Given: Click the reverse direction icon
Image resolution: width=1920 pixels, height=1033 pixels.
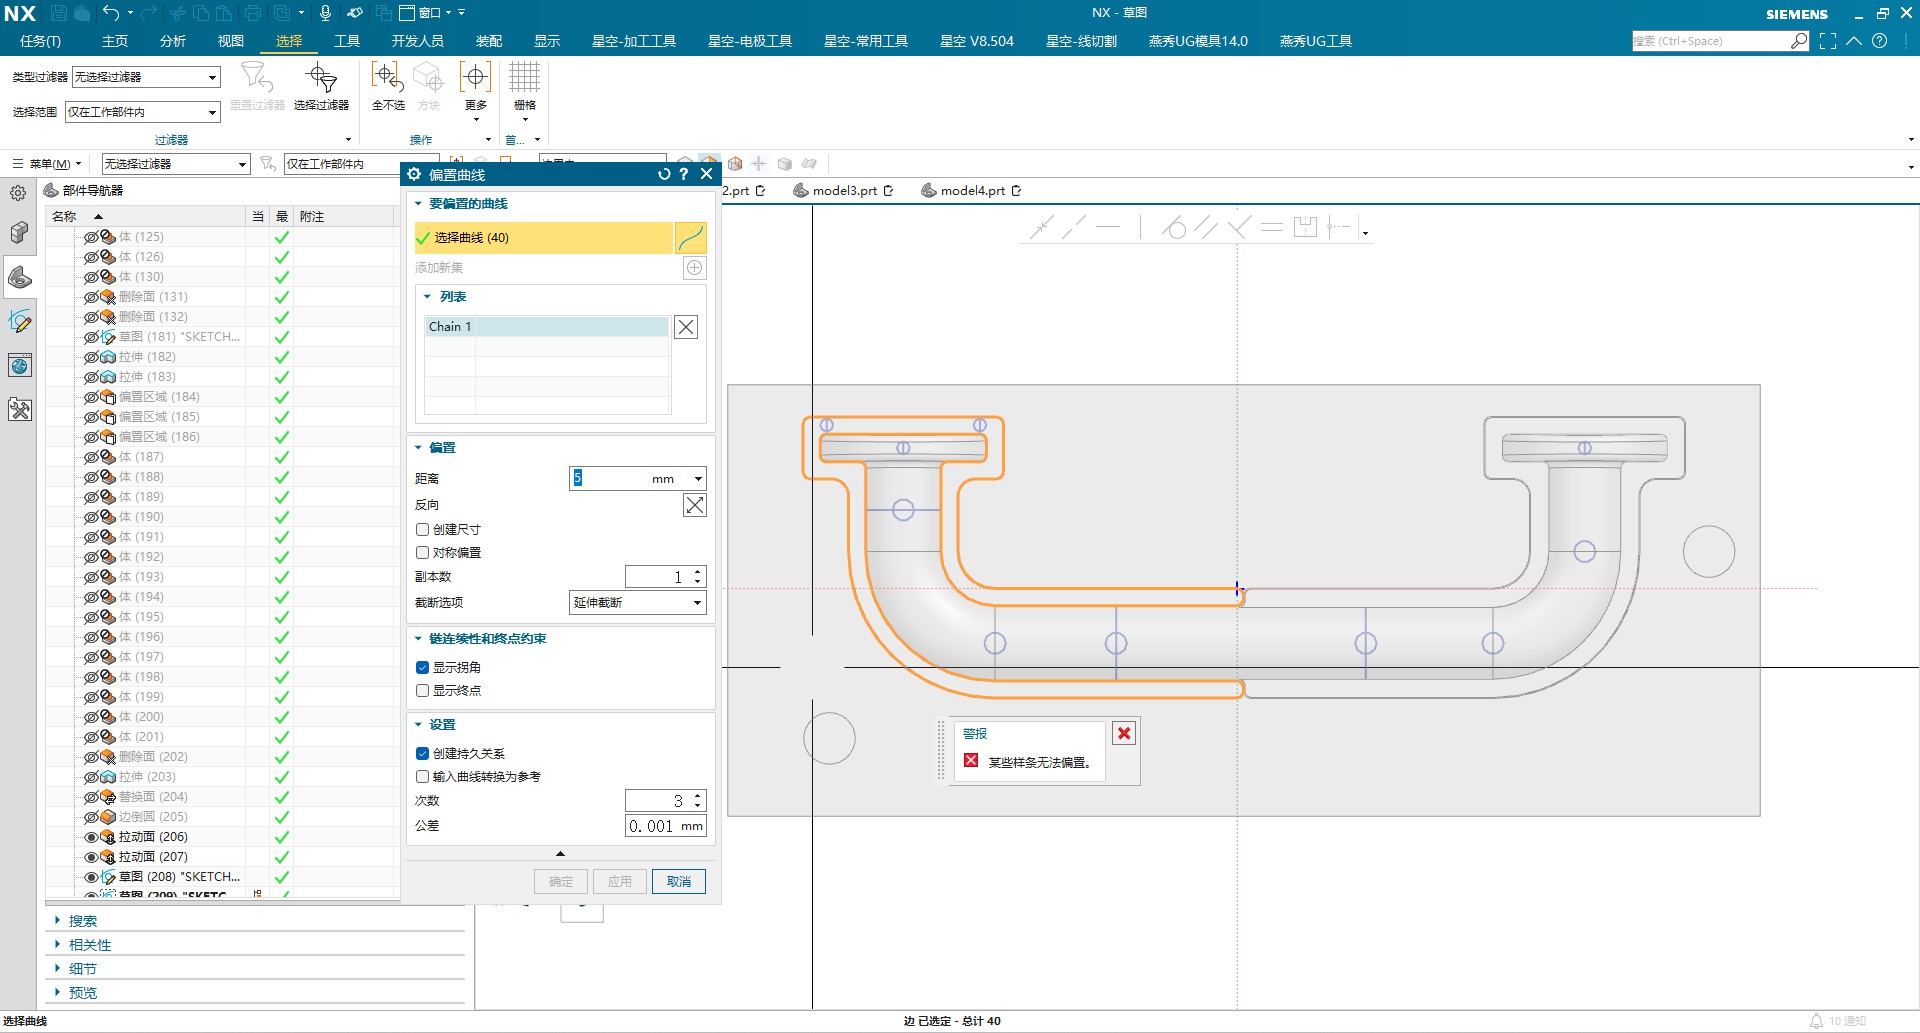Looking at the screenshot, I should (694, 505).
